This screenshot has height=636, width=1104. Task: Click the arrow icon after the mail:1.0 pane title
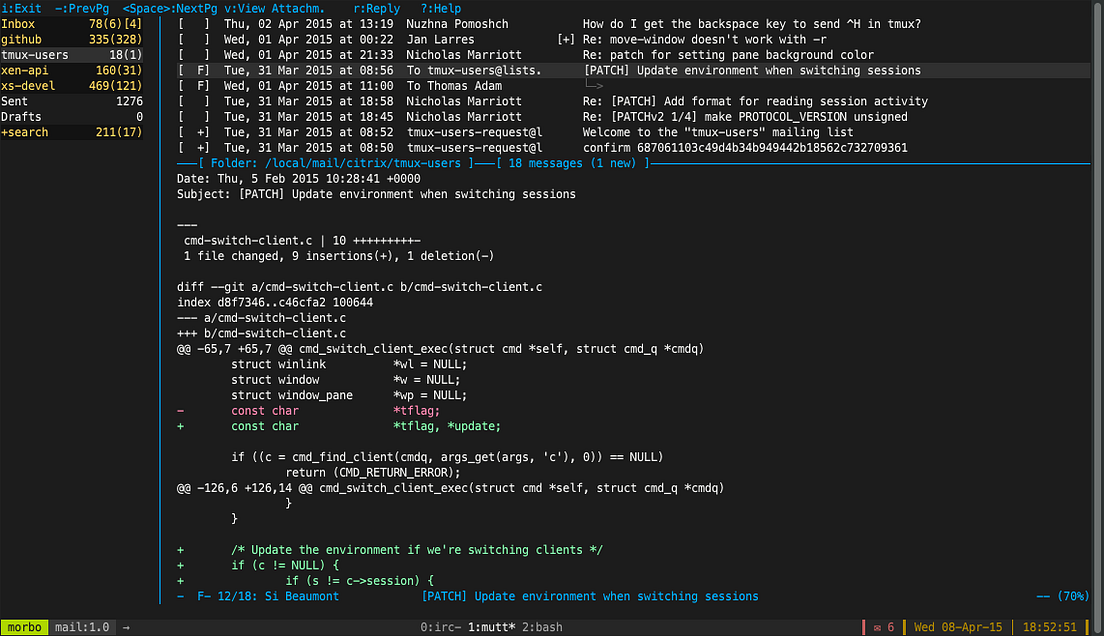125,627
